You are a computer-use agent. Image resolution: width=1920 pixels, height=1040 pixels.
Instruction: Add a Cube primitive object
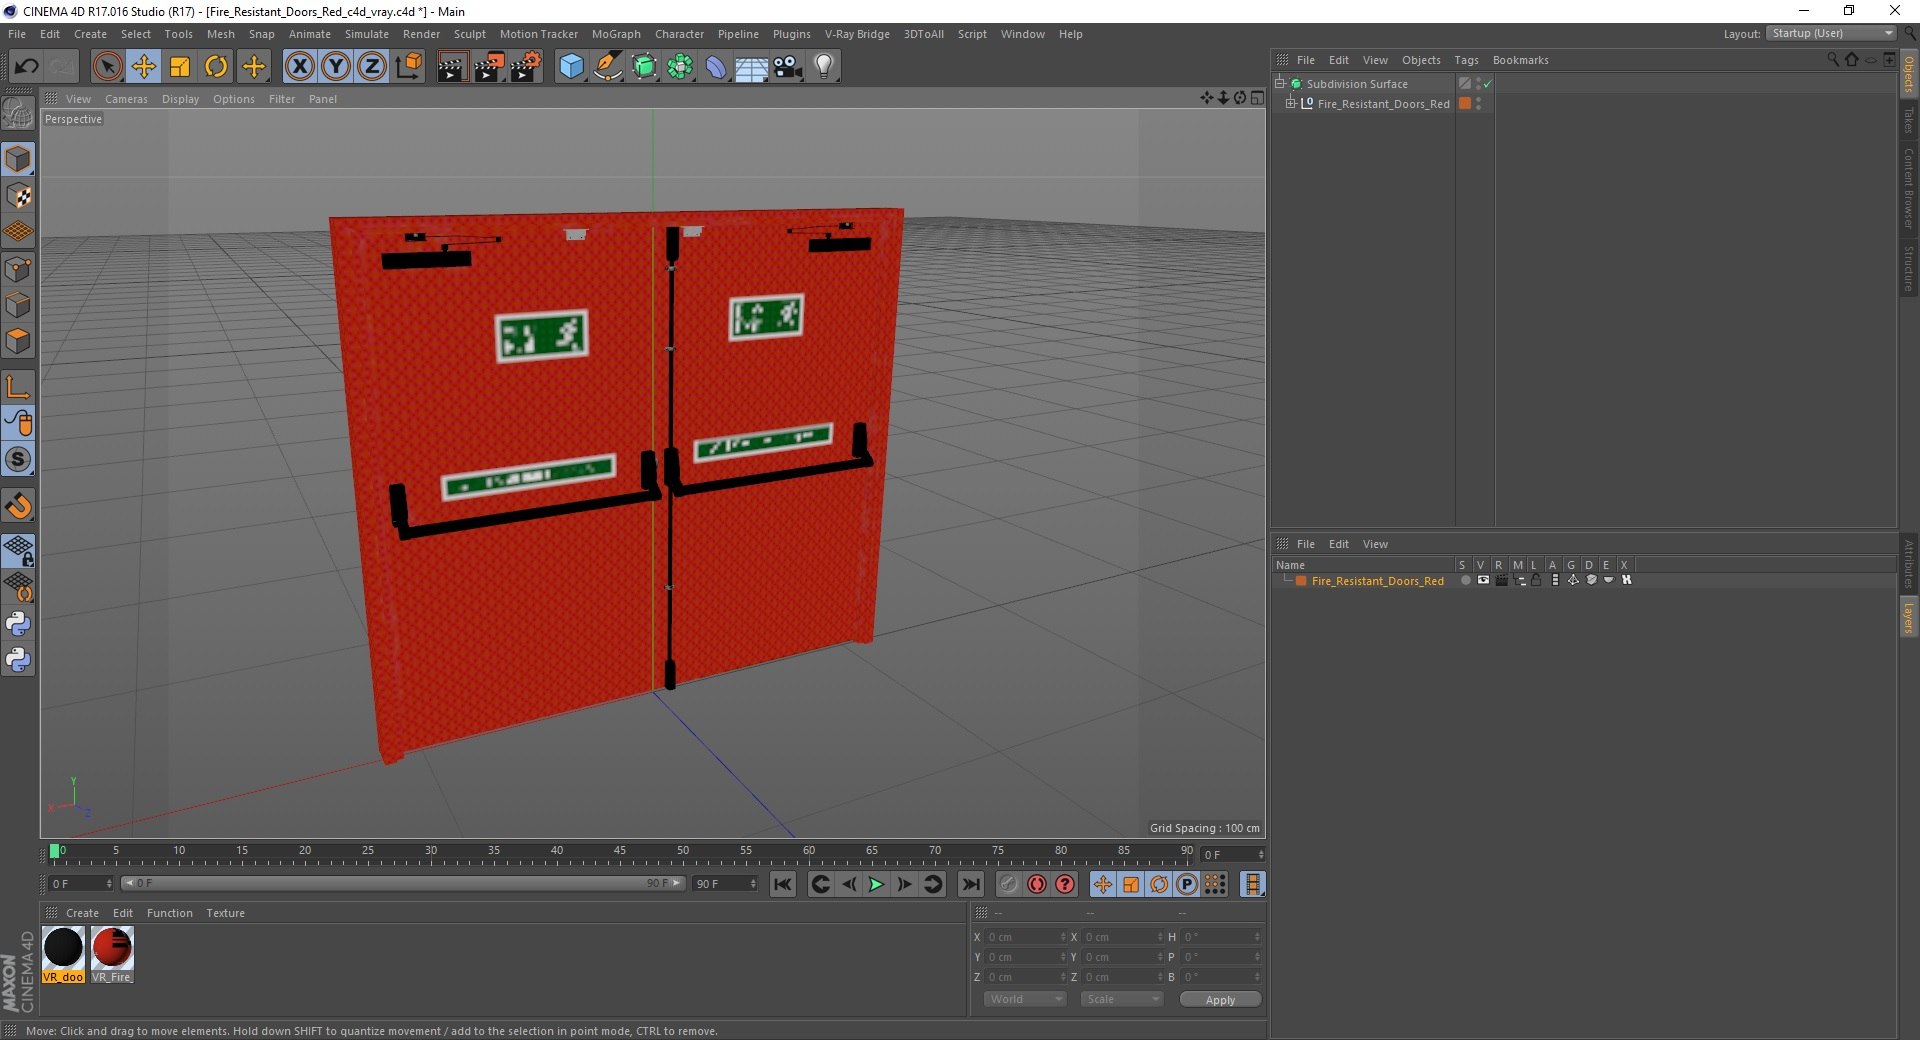(x=571, y=67)
